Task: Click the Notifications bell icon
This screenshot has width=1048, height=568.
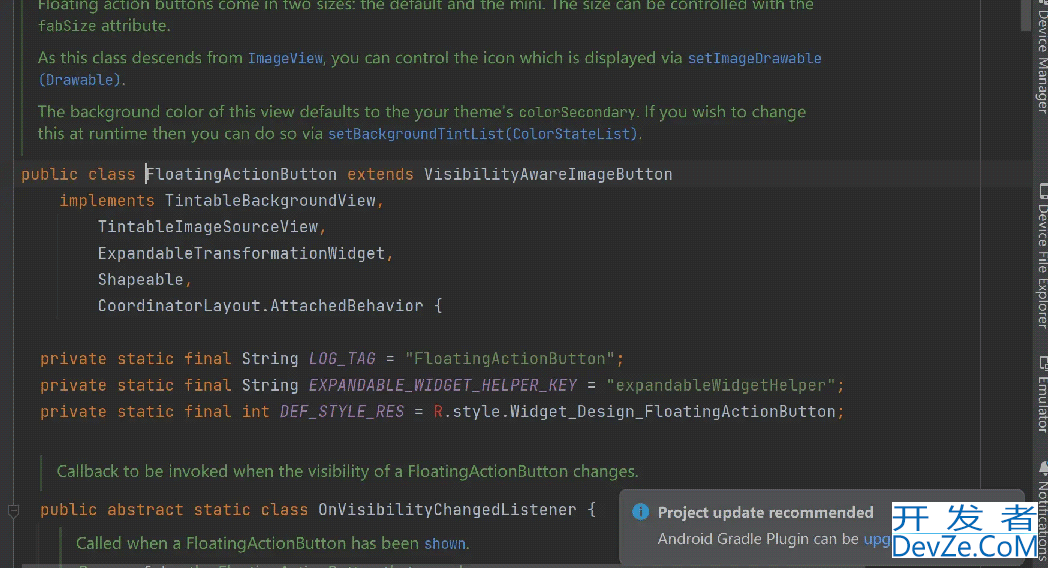Action: (x=1043, y=468)
